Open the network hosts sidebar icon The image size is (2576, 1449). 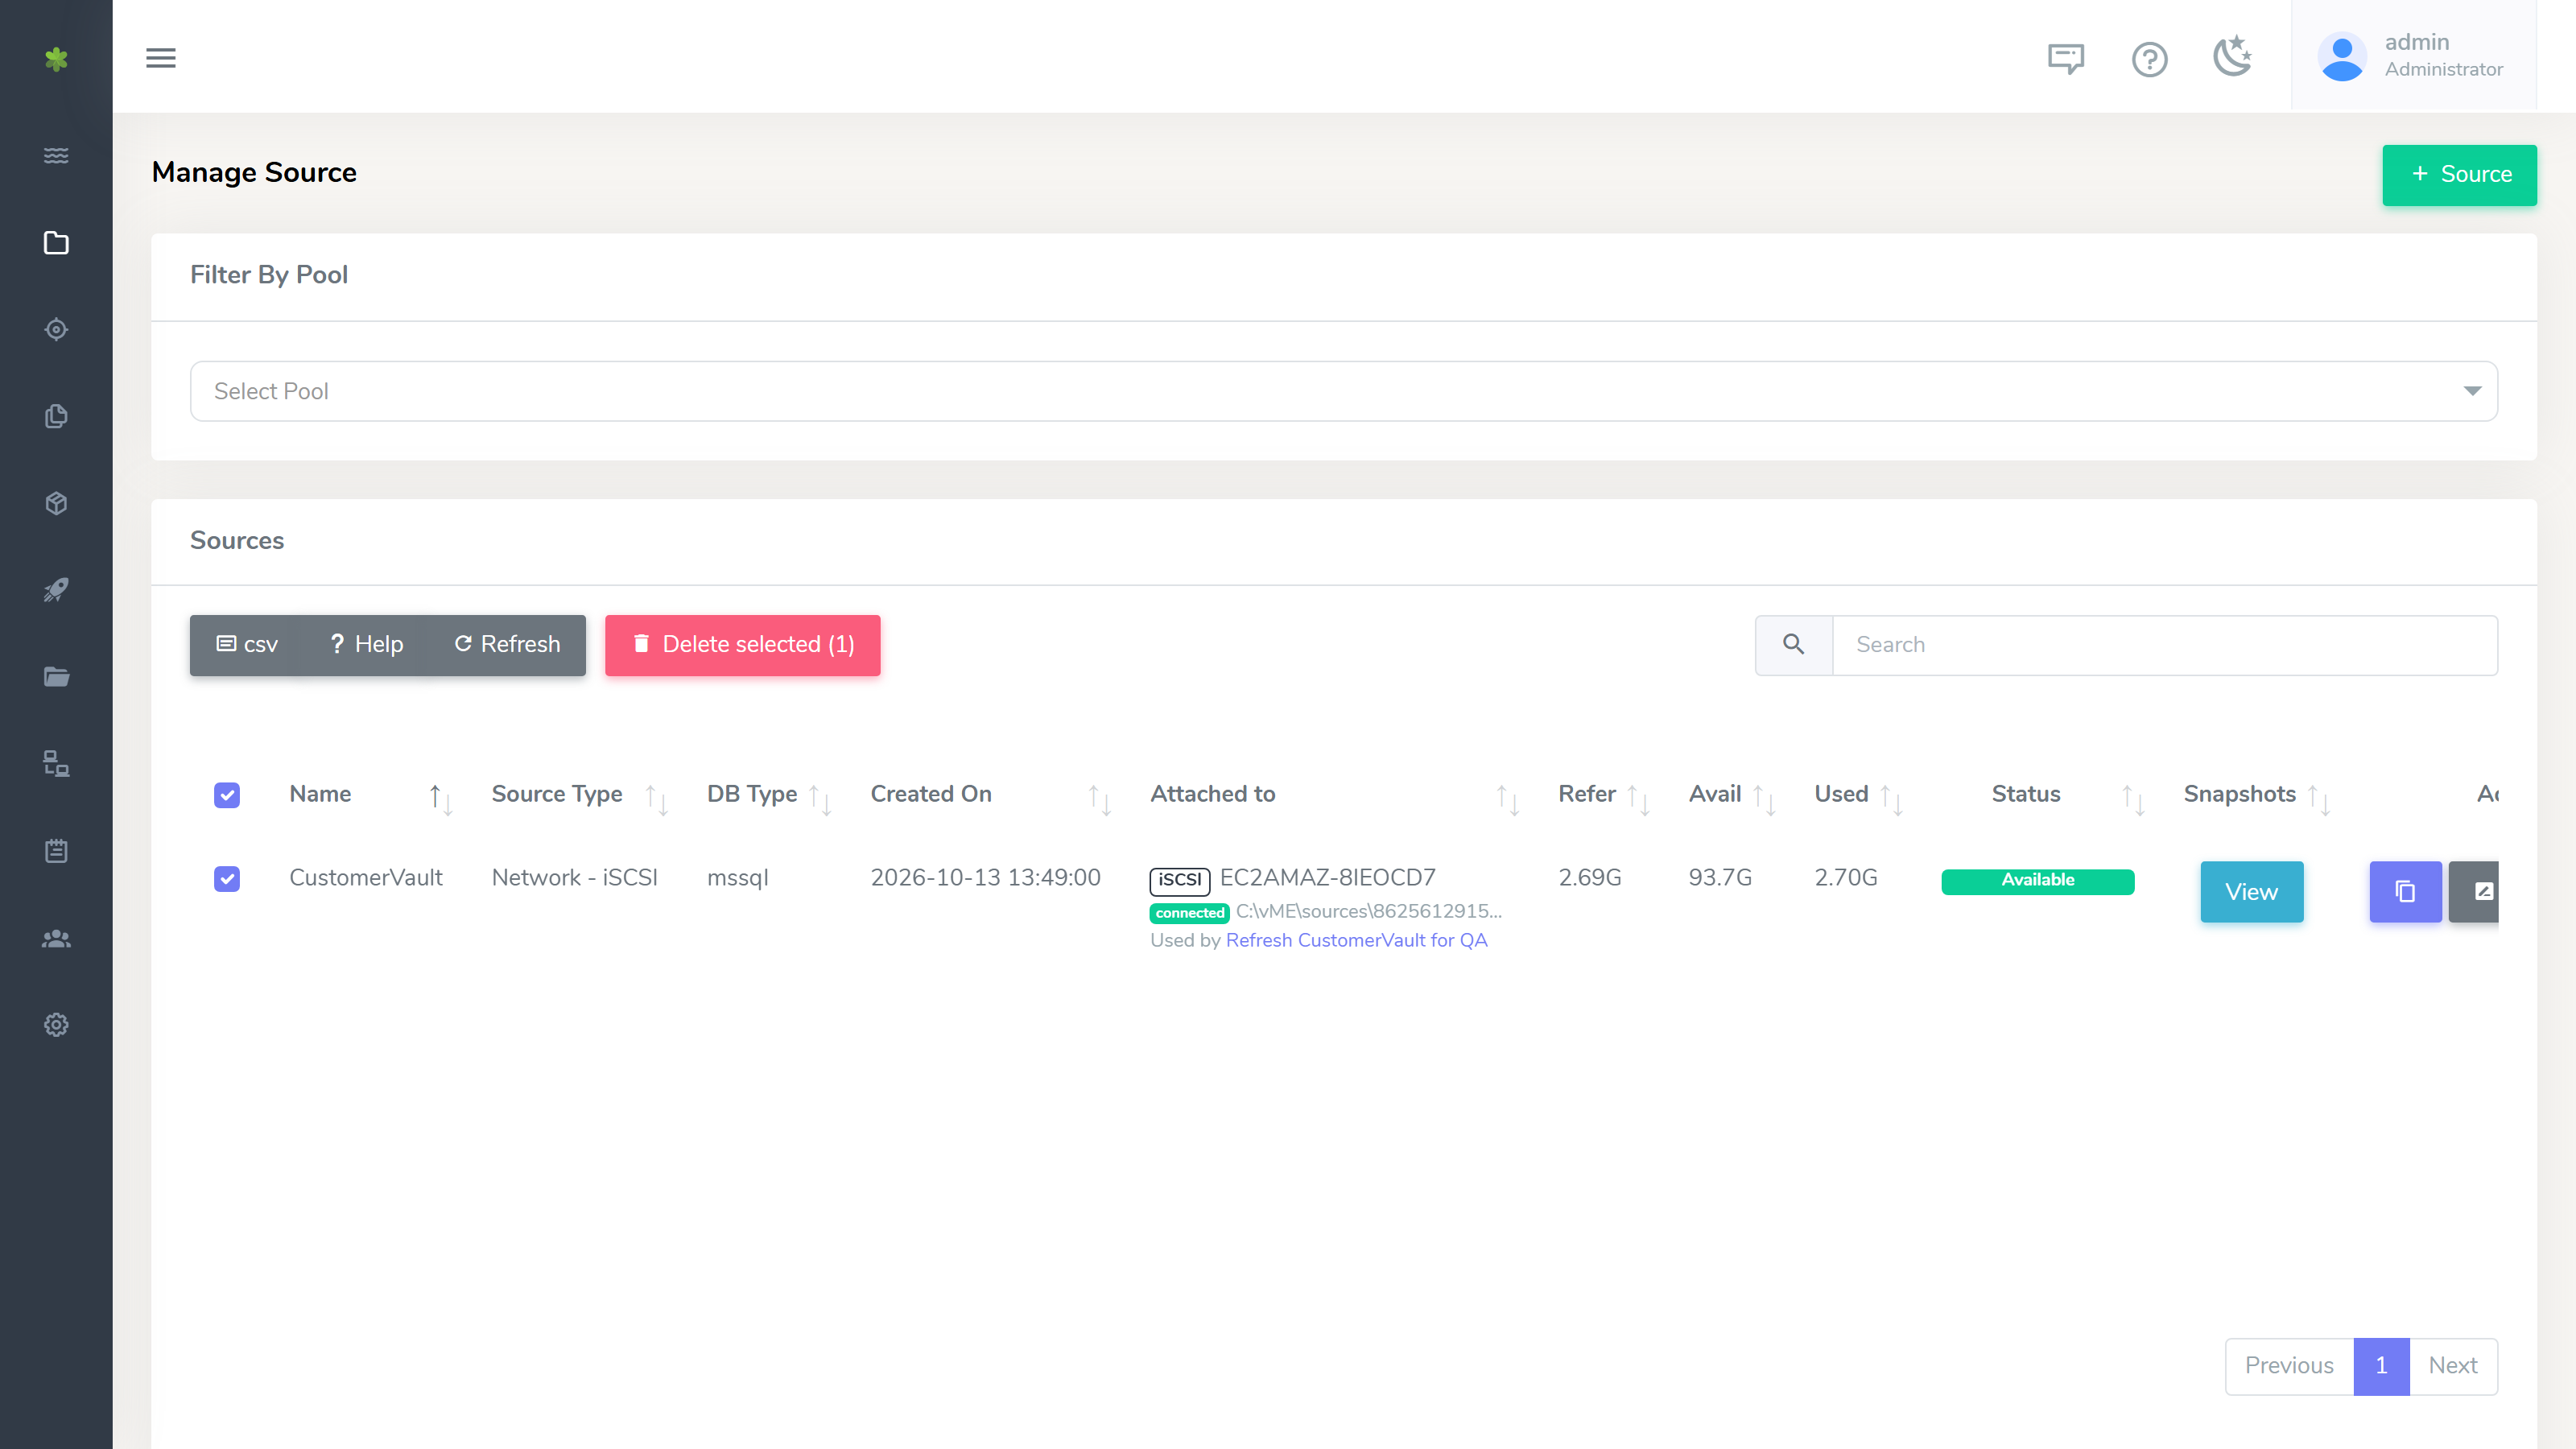coord(56,764)
